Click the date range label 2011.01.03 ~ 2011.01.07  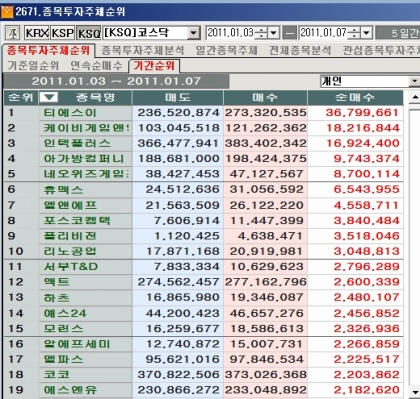point(116,81)
